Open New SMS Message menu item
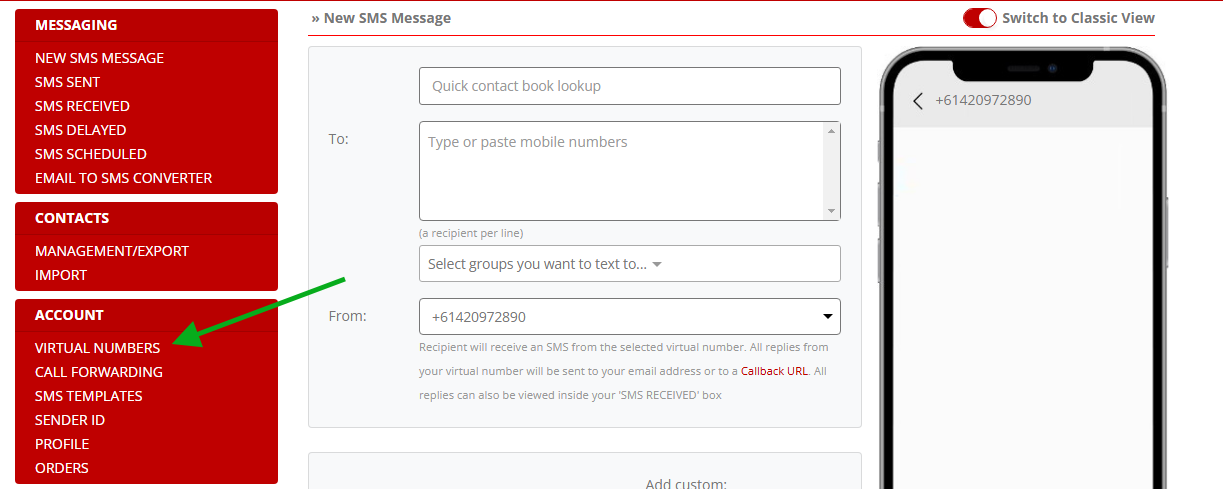 [99, 58]
